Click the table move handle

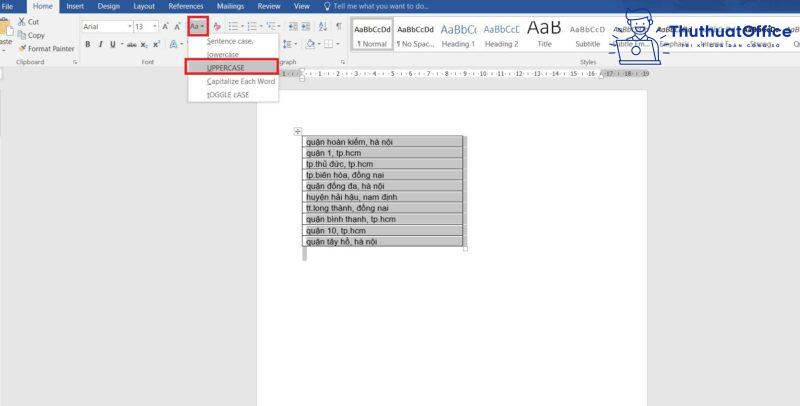tap(298, 131)
